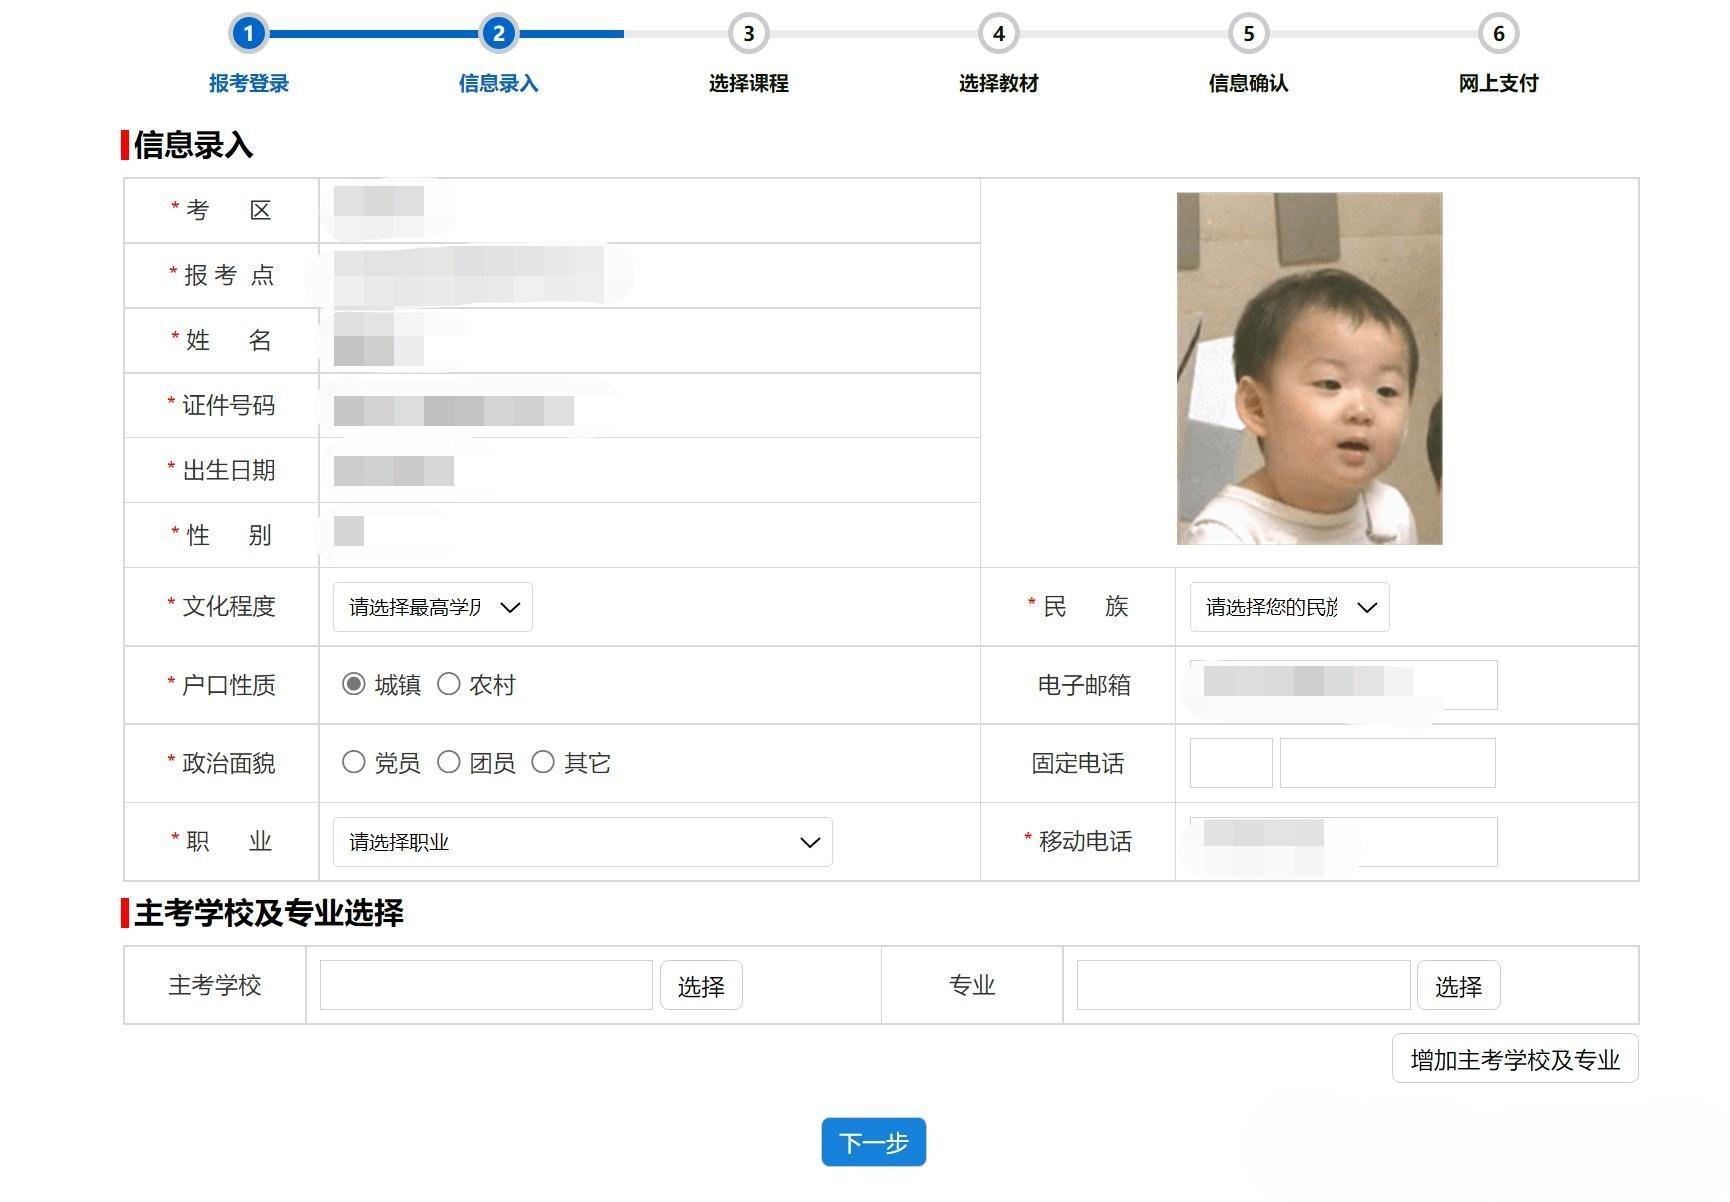Image resolution: width=1730 pixels, height=1202 pixels.
Task: Click the 信息确认 step label
Action: tap(1248, 84)
